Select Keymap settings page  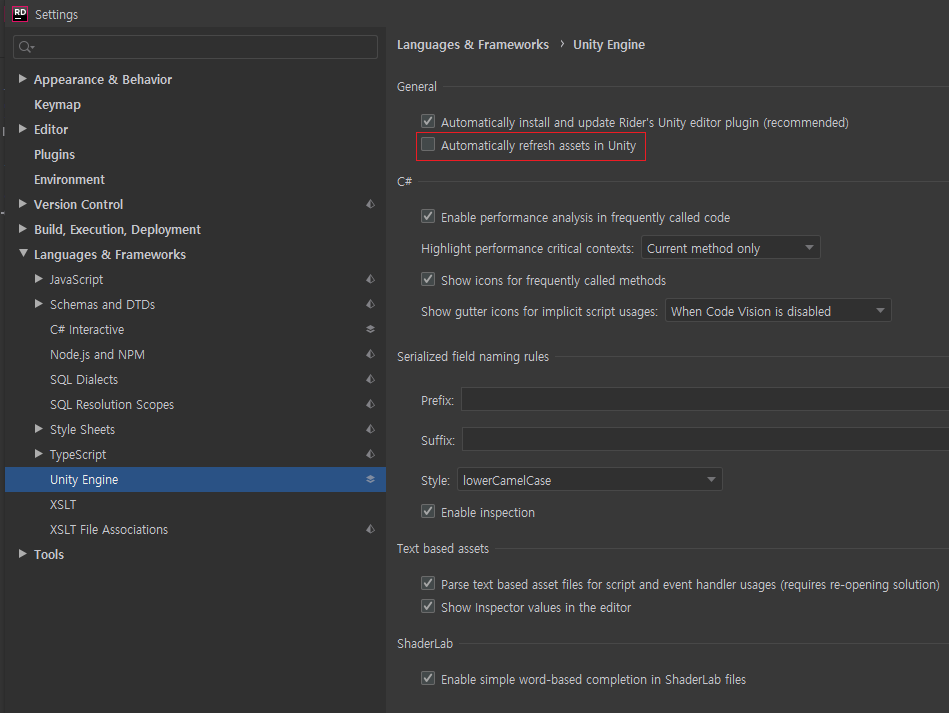pos(57,105)
